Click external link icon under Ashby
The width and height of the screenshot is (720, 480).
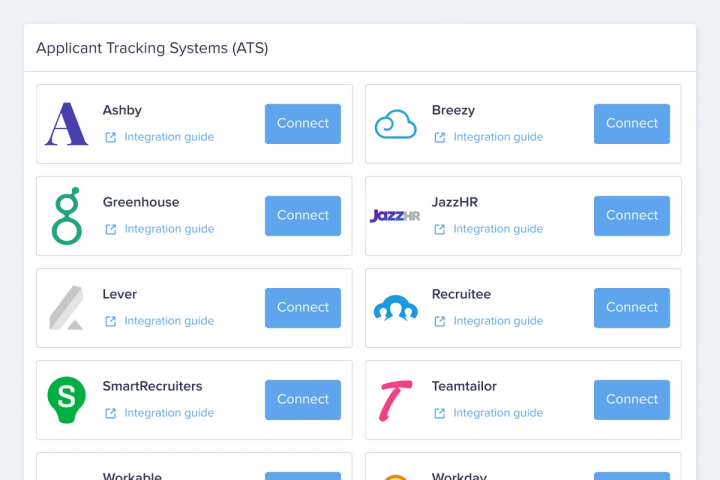tap(111, 137)
